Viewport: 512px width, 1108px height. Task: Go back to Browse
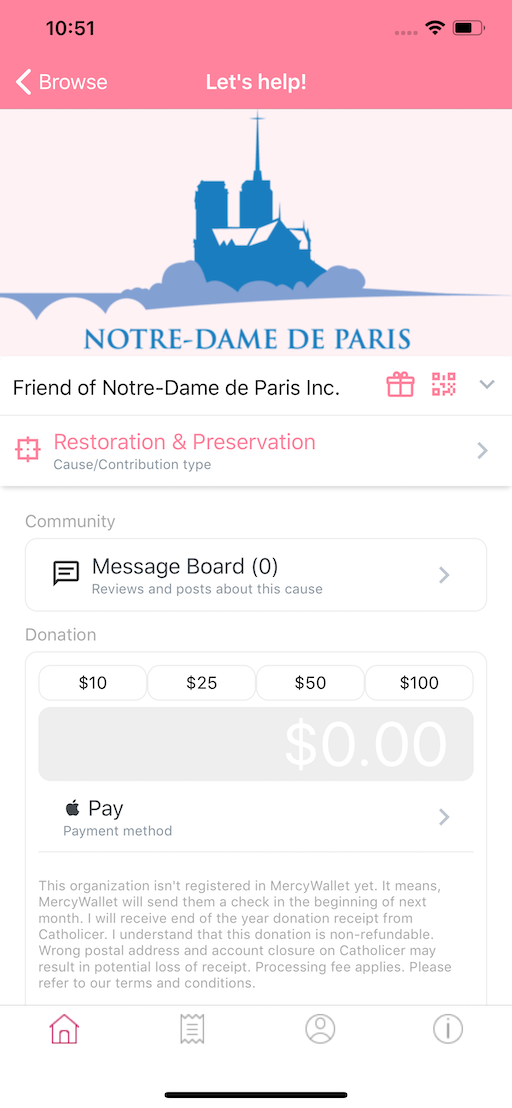click(x=61, y=82)
